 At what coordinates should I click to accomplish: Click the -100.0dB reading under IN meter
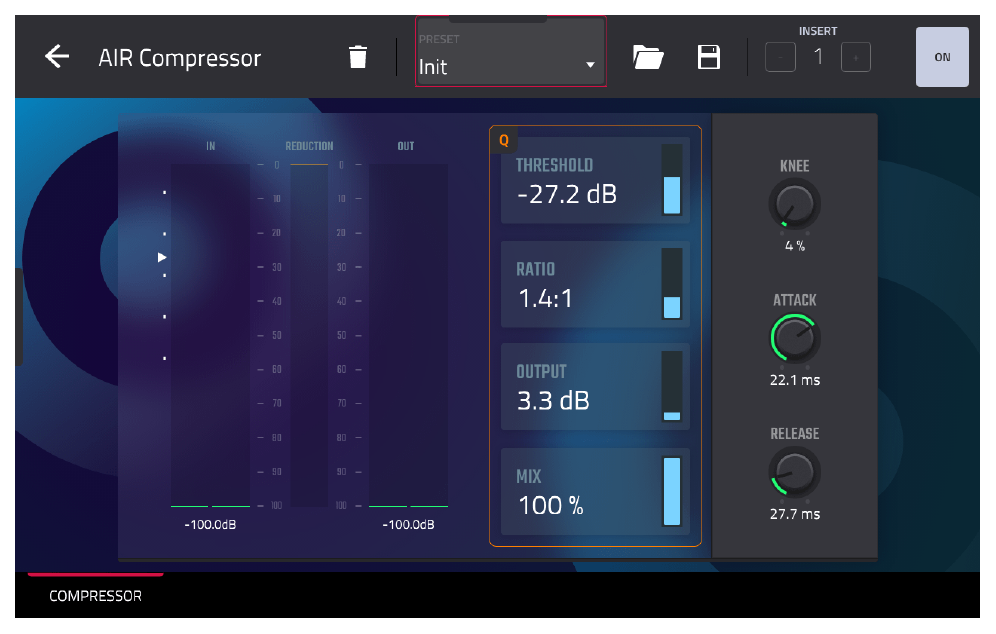[x=210, y=525]
